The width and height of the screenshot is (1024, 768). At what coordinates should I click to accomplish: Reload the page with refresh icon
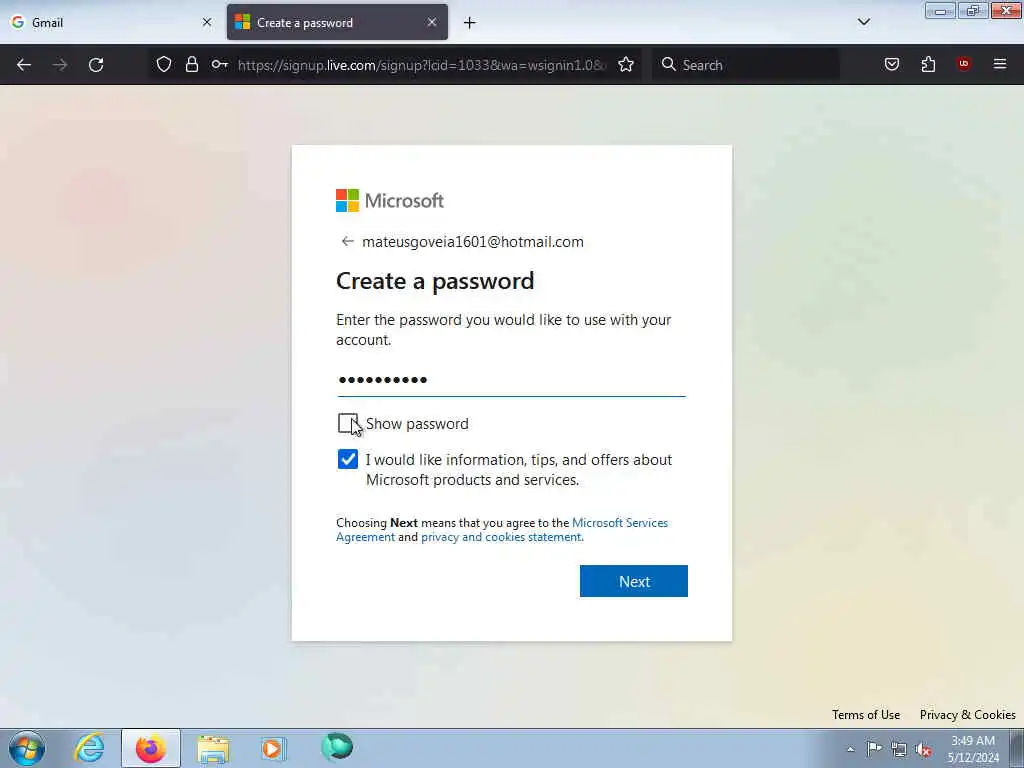(x=96, y=65)
